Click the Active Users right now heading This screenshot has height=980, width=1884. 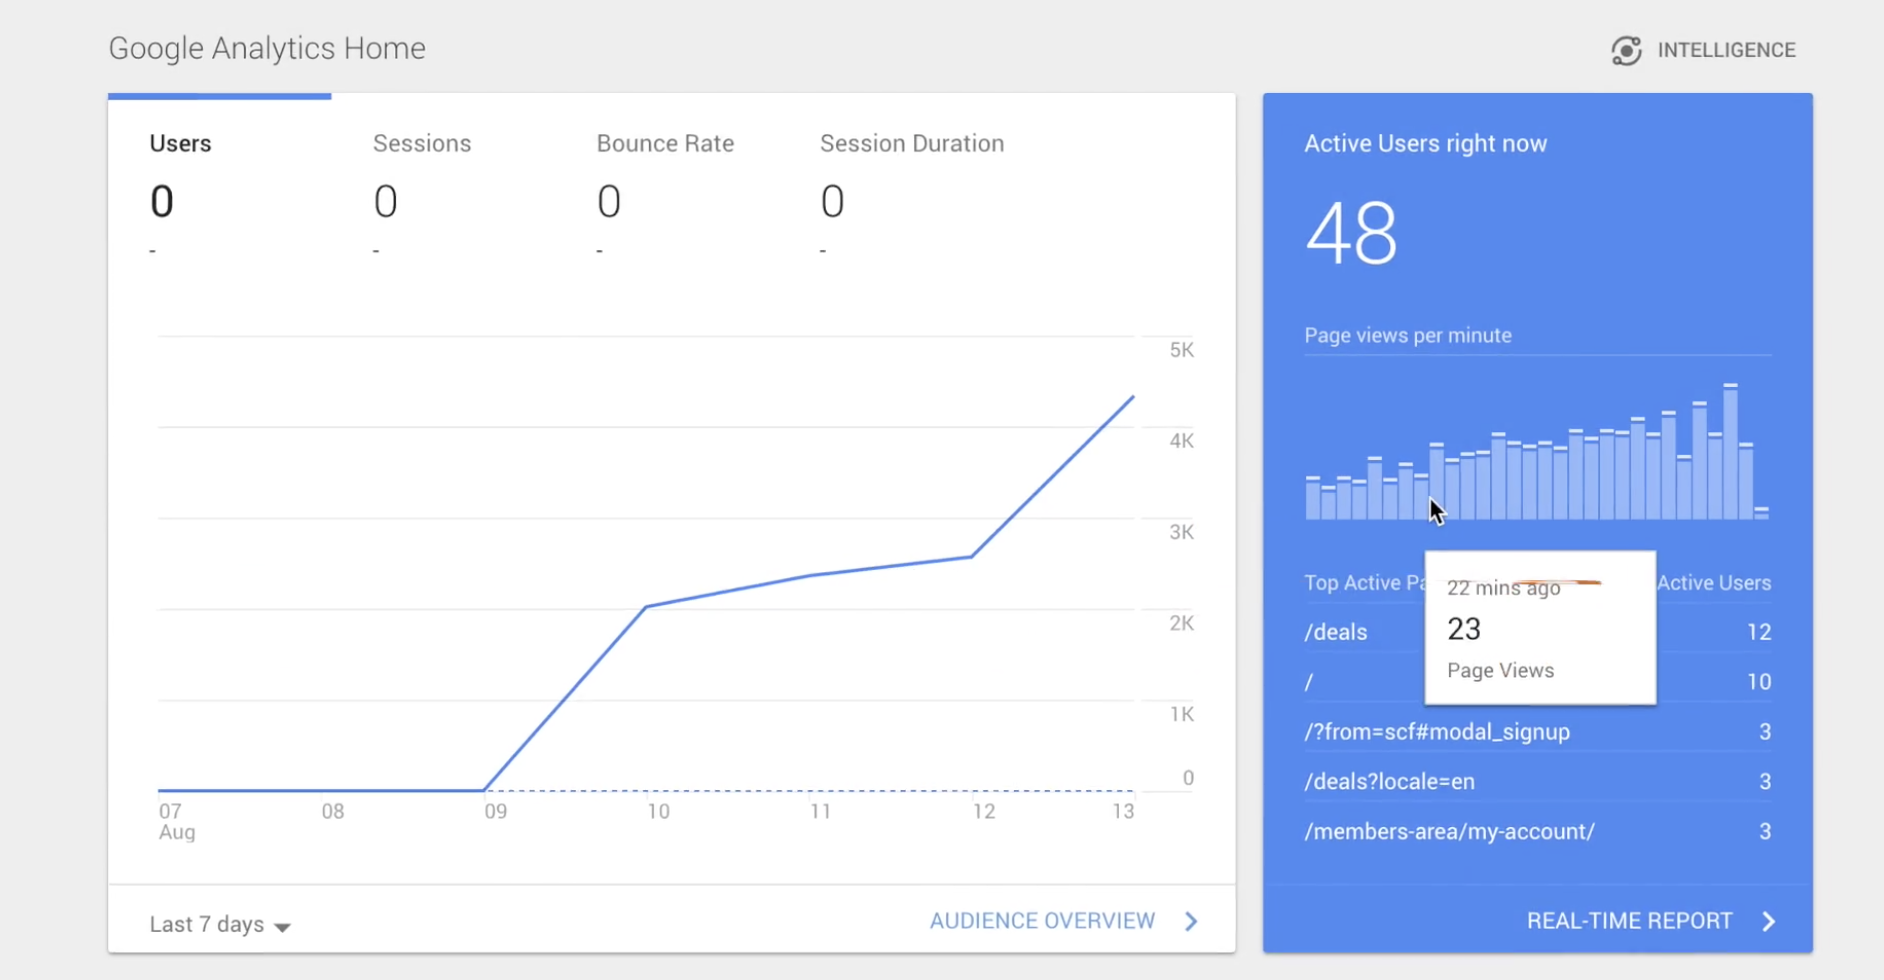coord(1425,143)
